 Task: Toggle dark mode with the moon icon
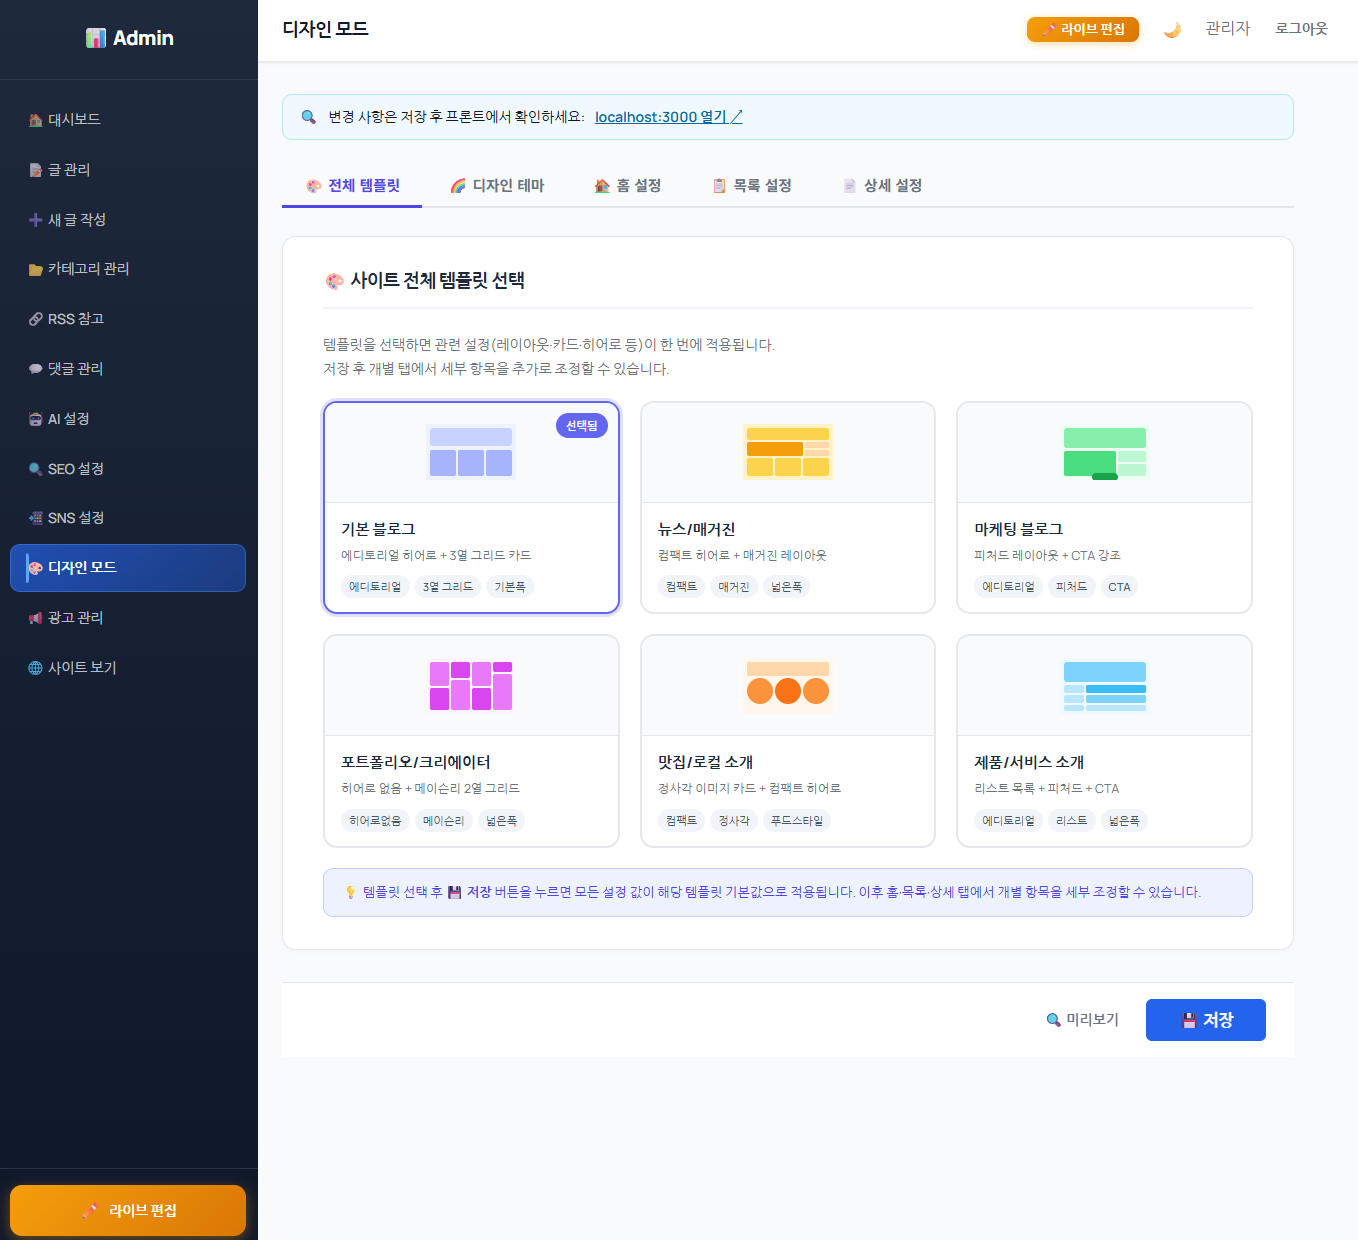point(1172,30)
